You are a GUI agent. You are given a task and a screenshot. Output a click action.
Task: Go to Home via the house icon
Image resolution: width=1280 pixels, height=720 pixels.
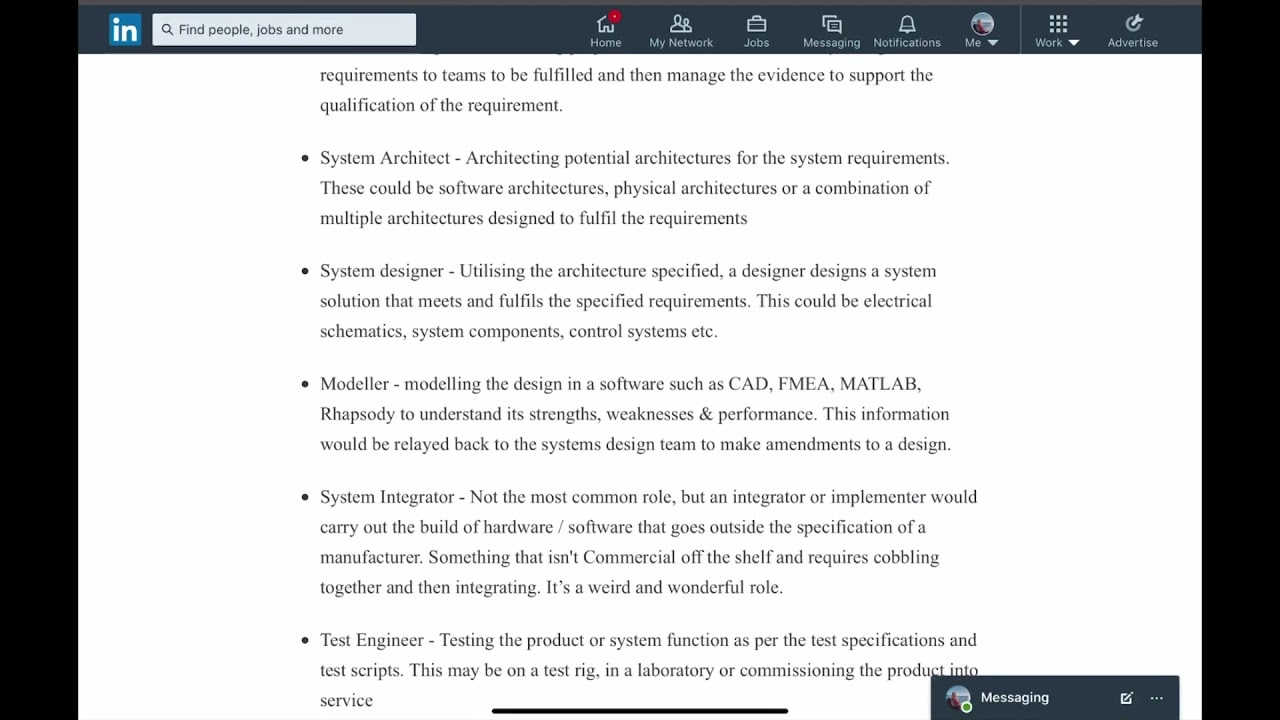(606, 23)
